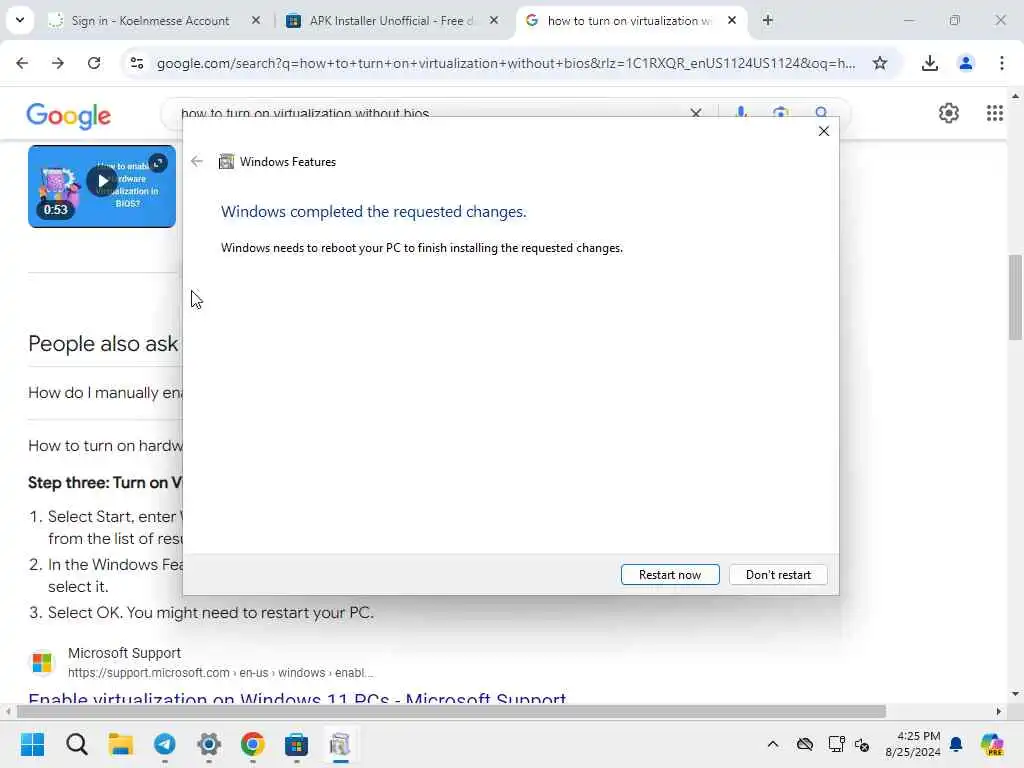
Task: Close the virtualization search tab
Action: pyautogui.click(x=732, y=21)
